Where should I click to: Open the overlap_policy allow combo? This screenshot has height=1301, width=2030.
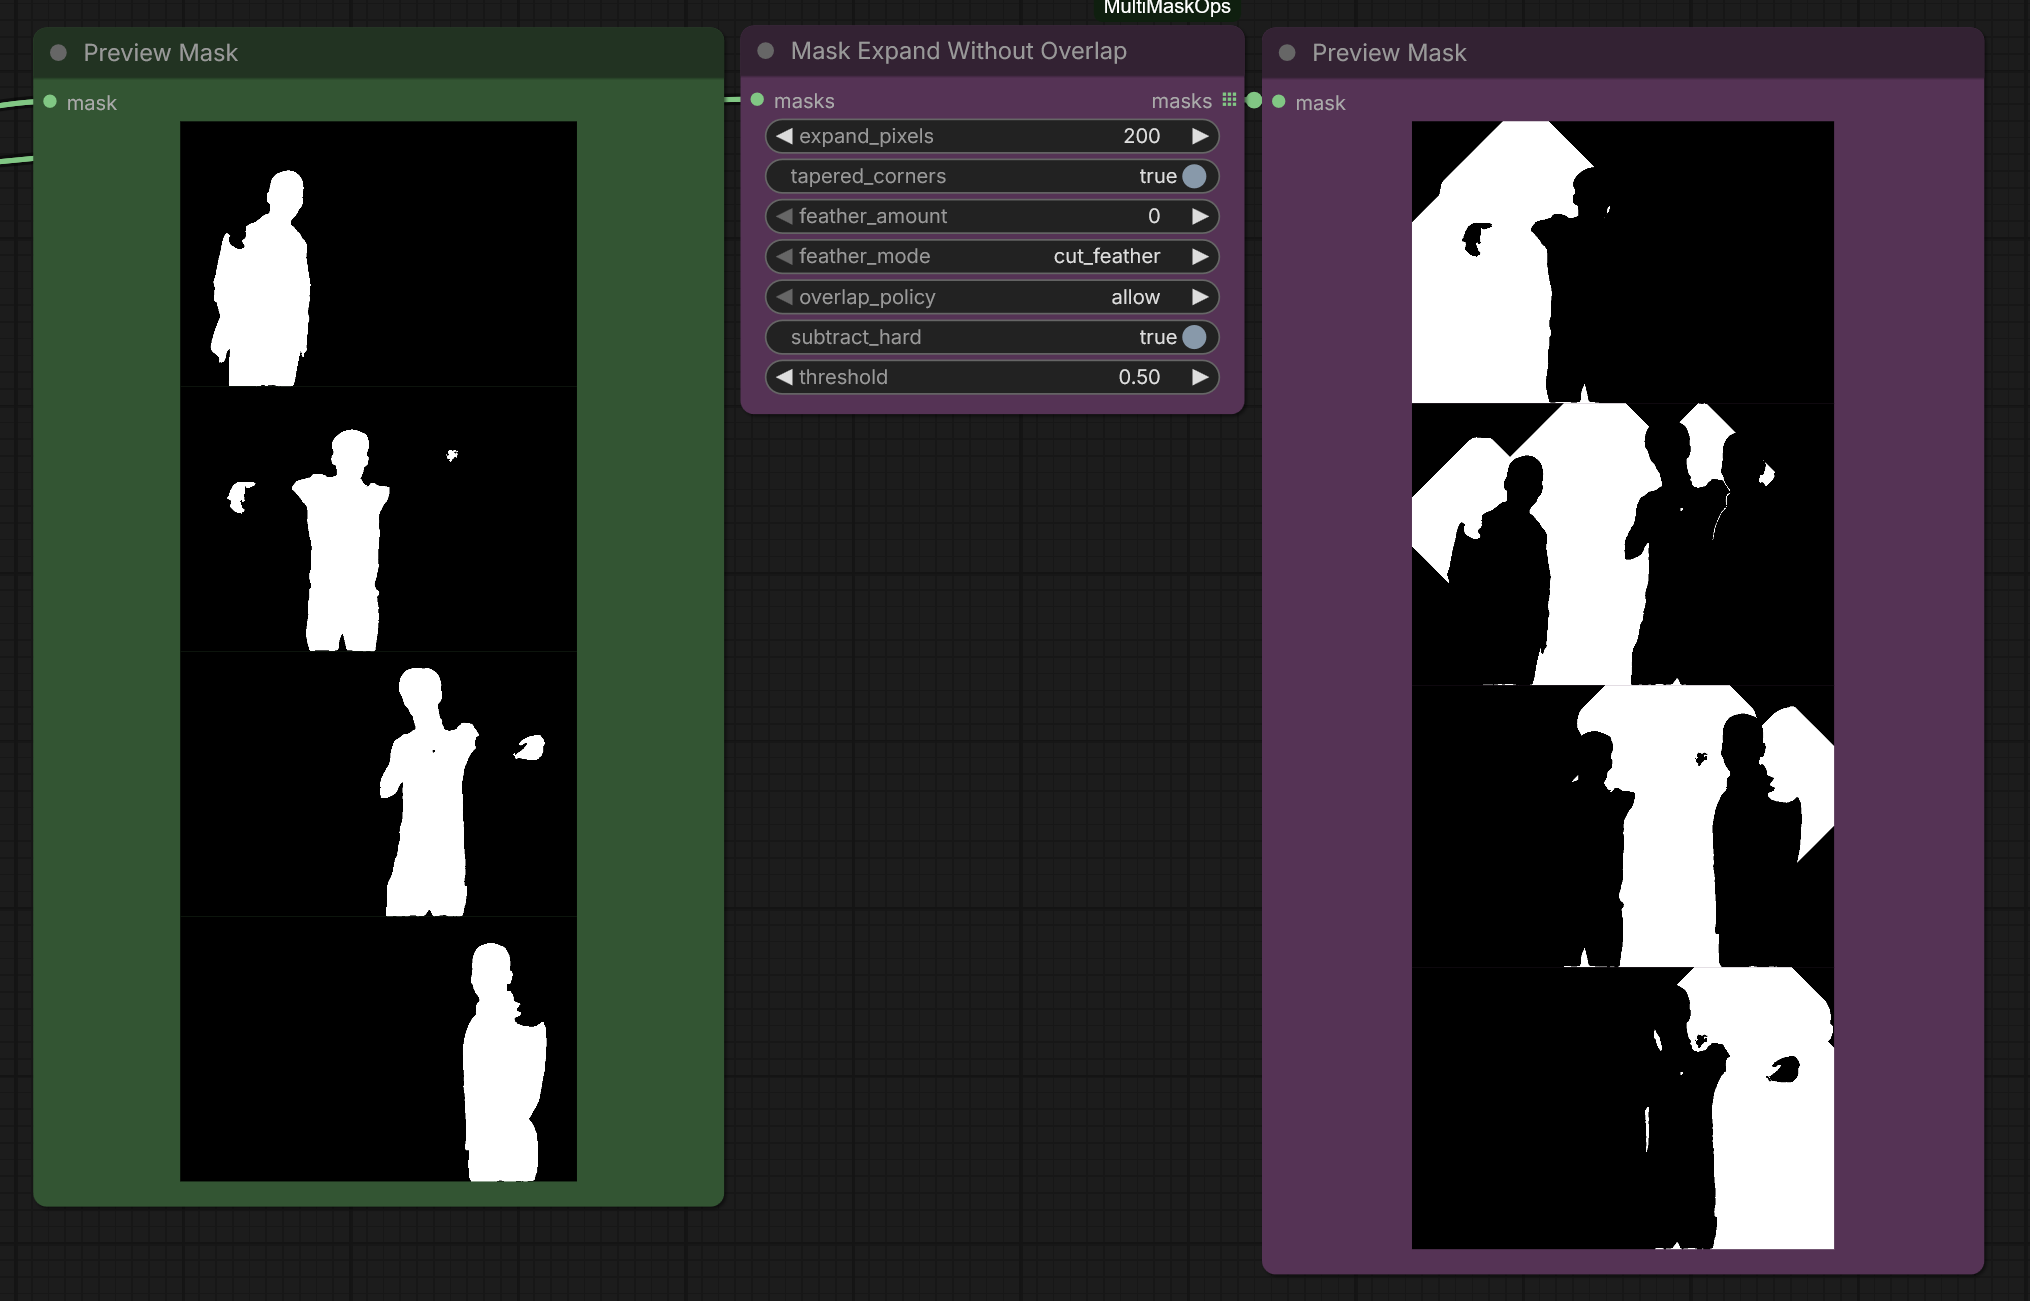coord(992,297)
